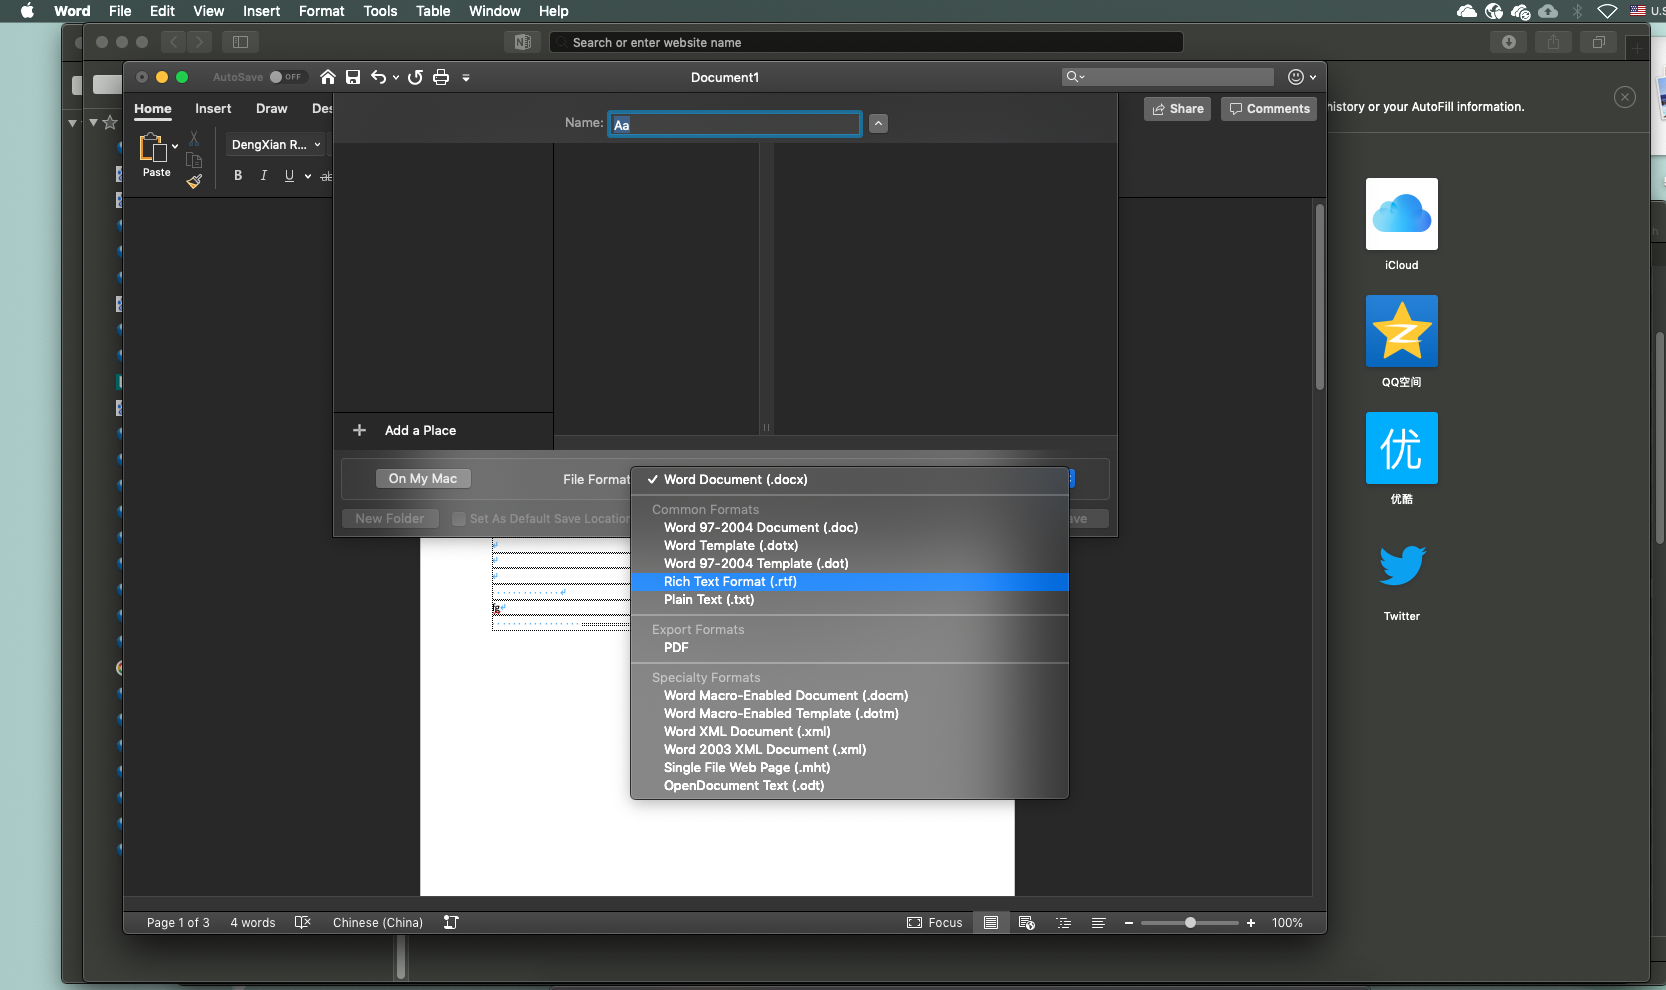Open the Draw ribbon tab
Image resolution: width=1666 pixels, height=990 pixels.
[271, 109]
